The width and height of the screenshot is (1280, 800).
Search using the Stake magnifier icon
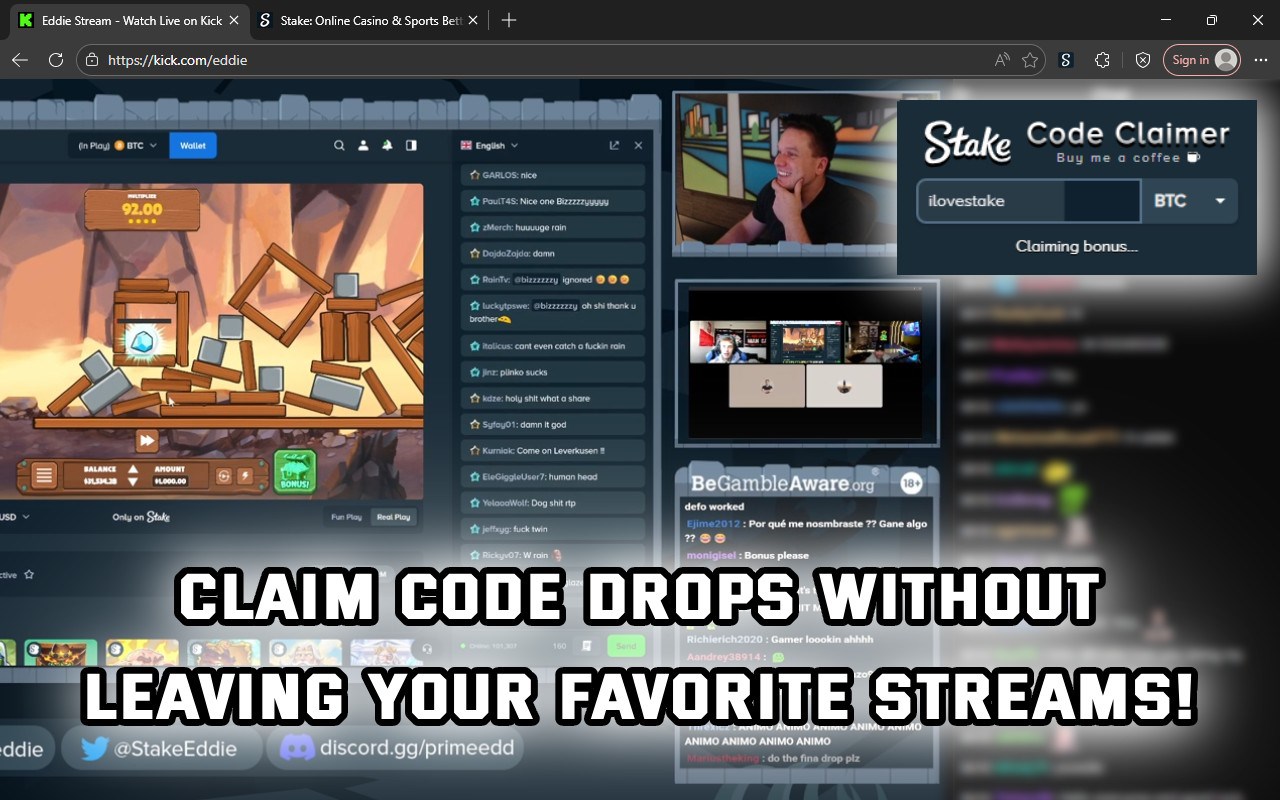click(339, 145)
